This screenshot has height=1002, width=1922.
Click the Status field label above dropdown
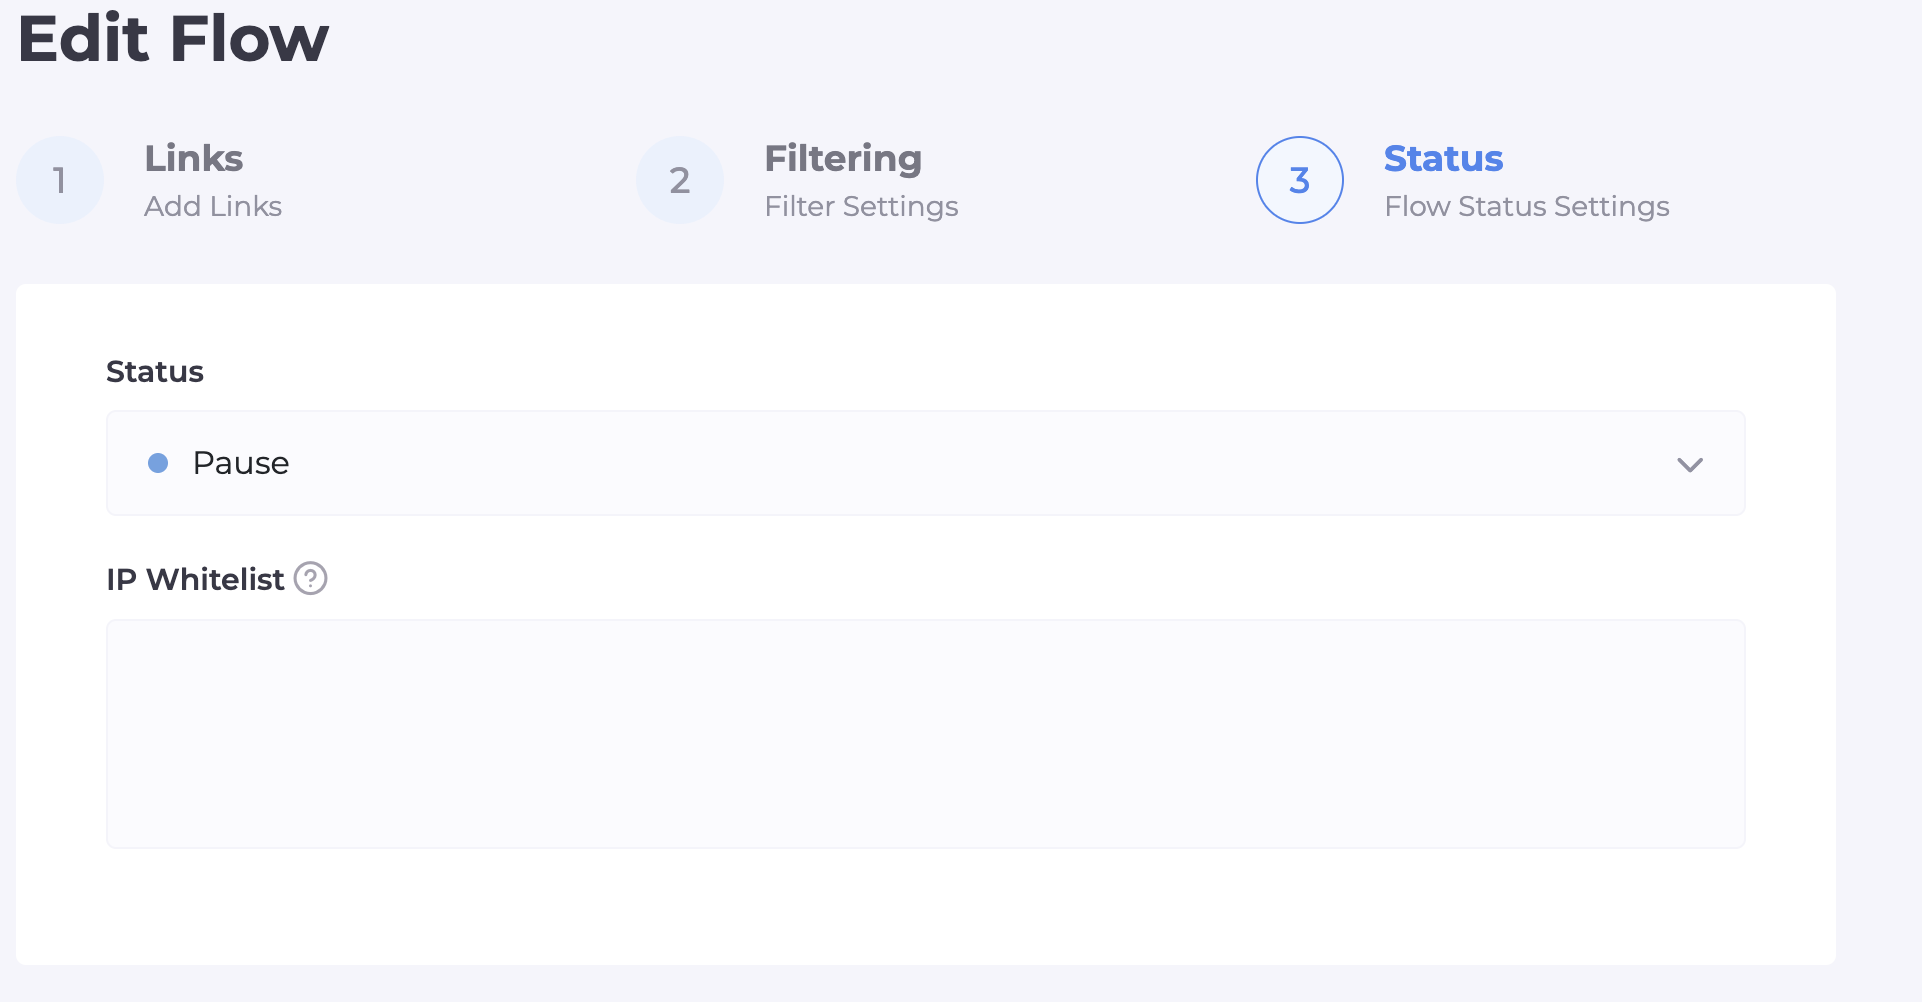(155, 371)
